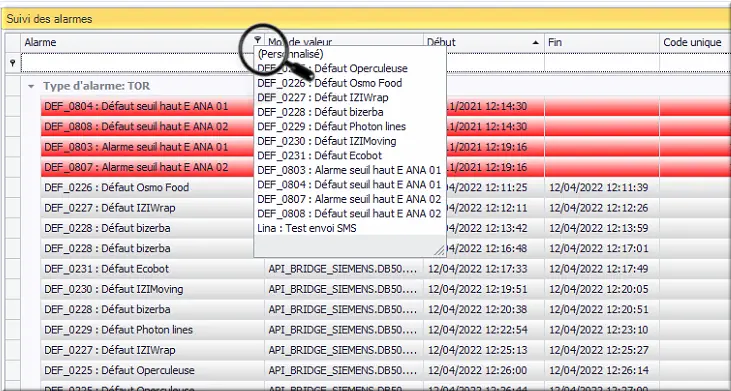This screenshot has height=391, width=731.
Task: Choose DEF_0226 : Défaut Osmo Food filter
Action: tap(330, 83)
